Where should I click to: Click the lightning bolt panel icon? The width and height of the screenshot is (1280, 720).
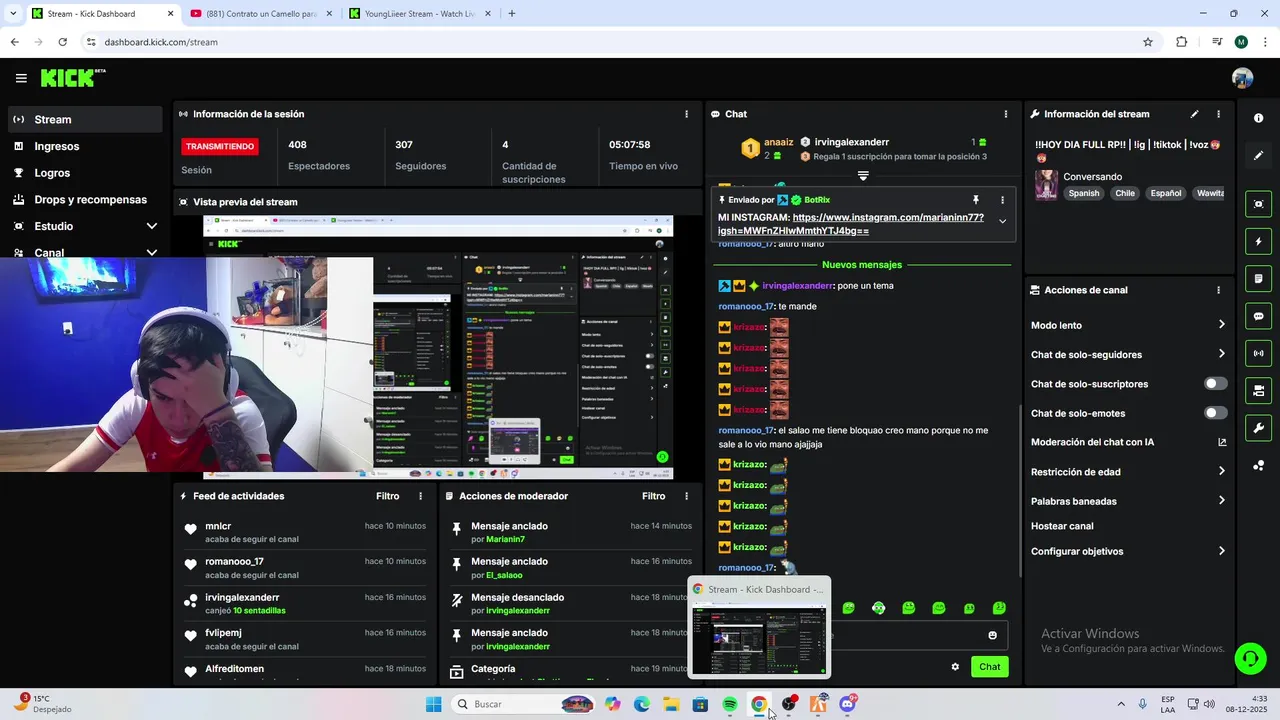(x=1258, y=241)
